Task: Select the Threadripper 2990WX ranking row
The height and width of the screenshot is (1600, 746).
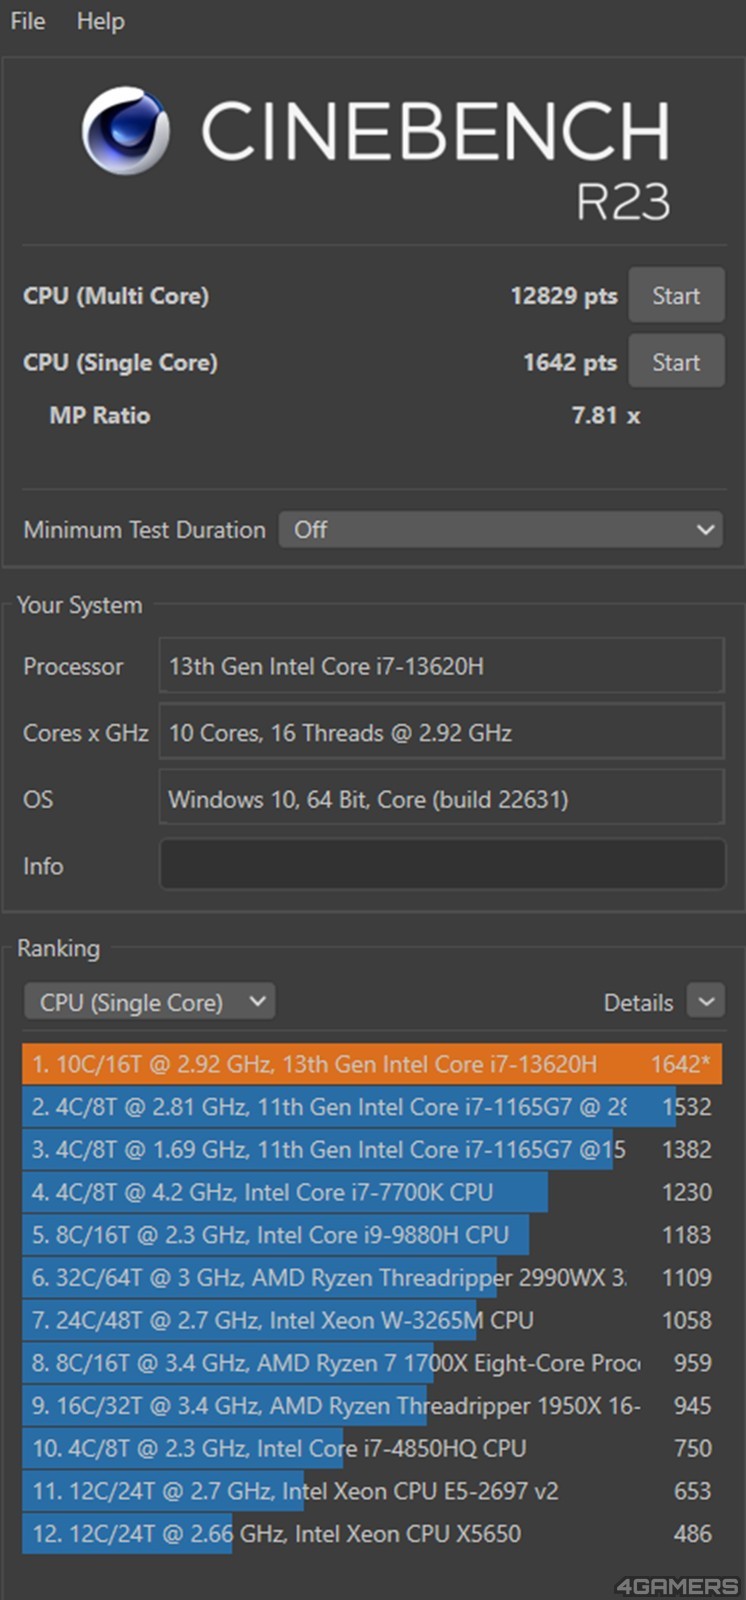Action: [371, 1278]
